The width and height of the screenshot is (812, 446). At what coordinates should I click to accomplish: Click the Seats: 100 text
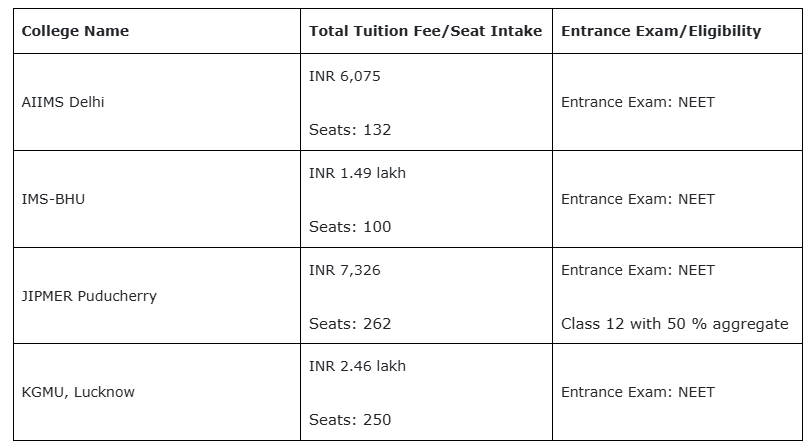click(x=350, y=227)
